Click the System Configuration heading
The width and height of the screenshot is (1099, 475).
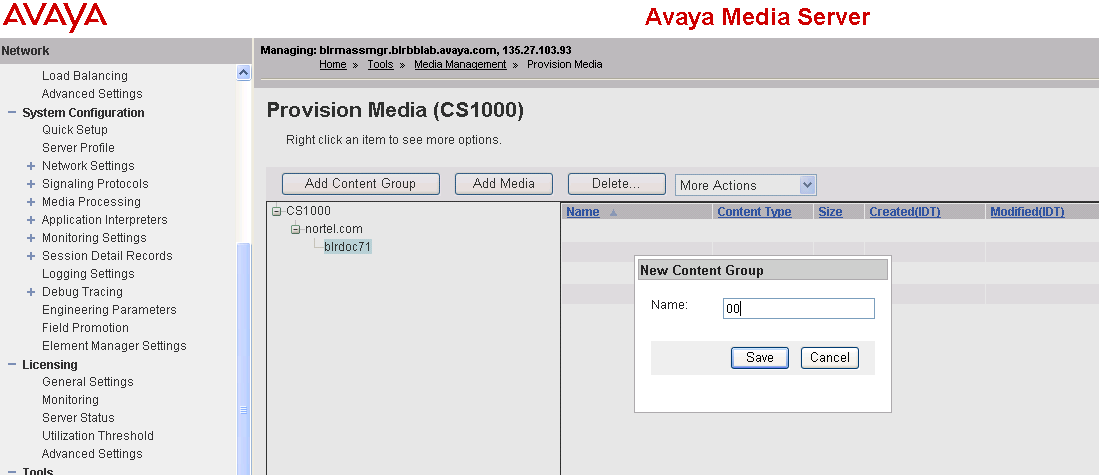[83, 112]
